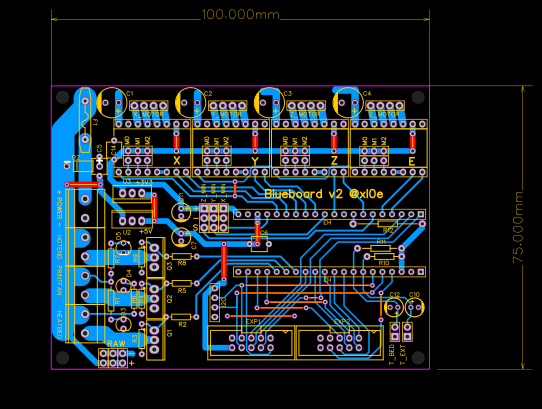
Task: Select transistor Q2 footprint
Action: 155,298
